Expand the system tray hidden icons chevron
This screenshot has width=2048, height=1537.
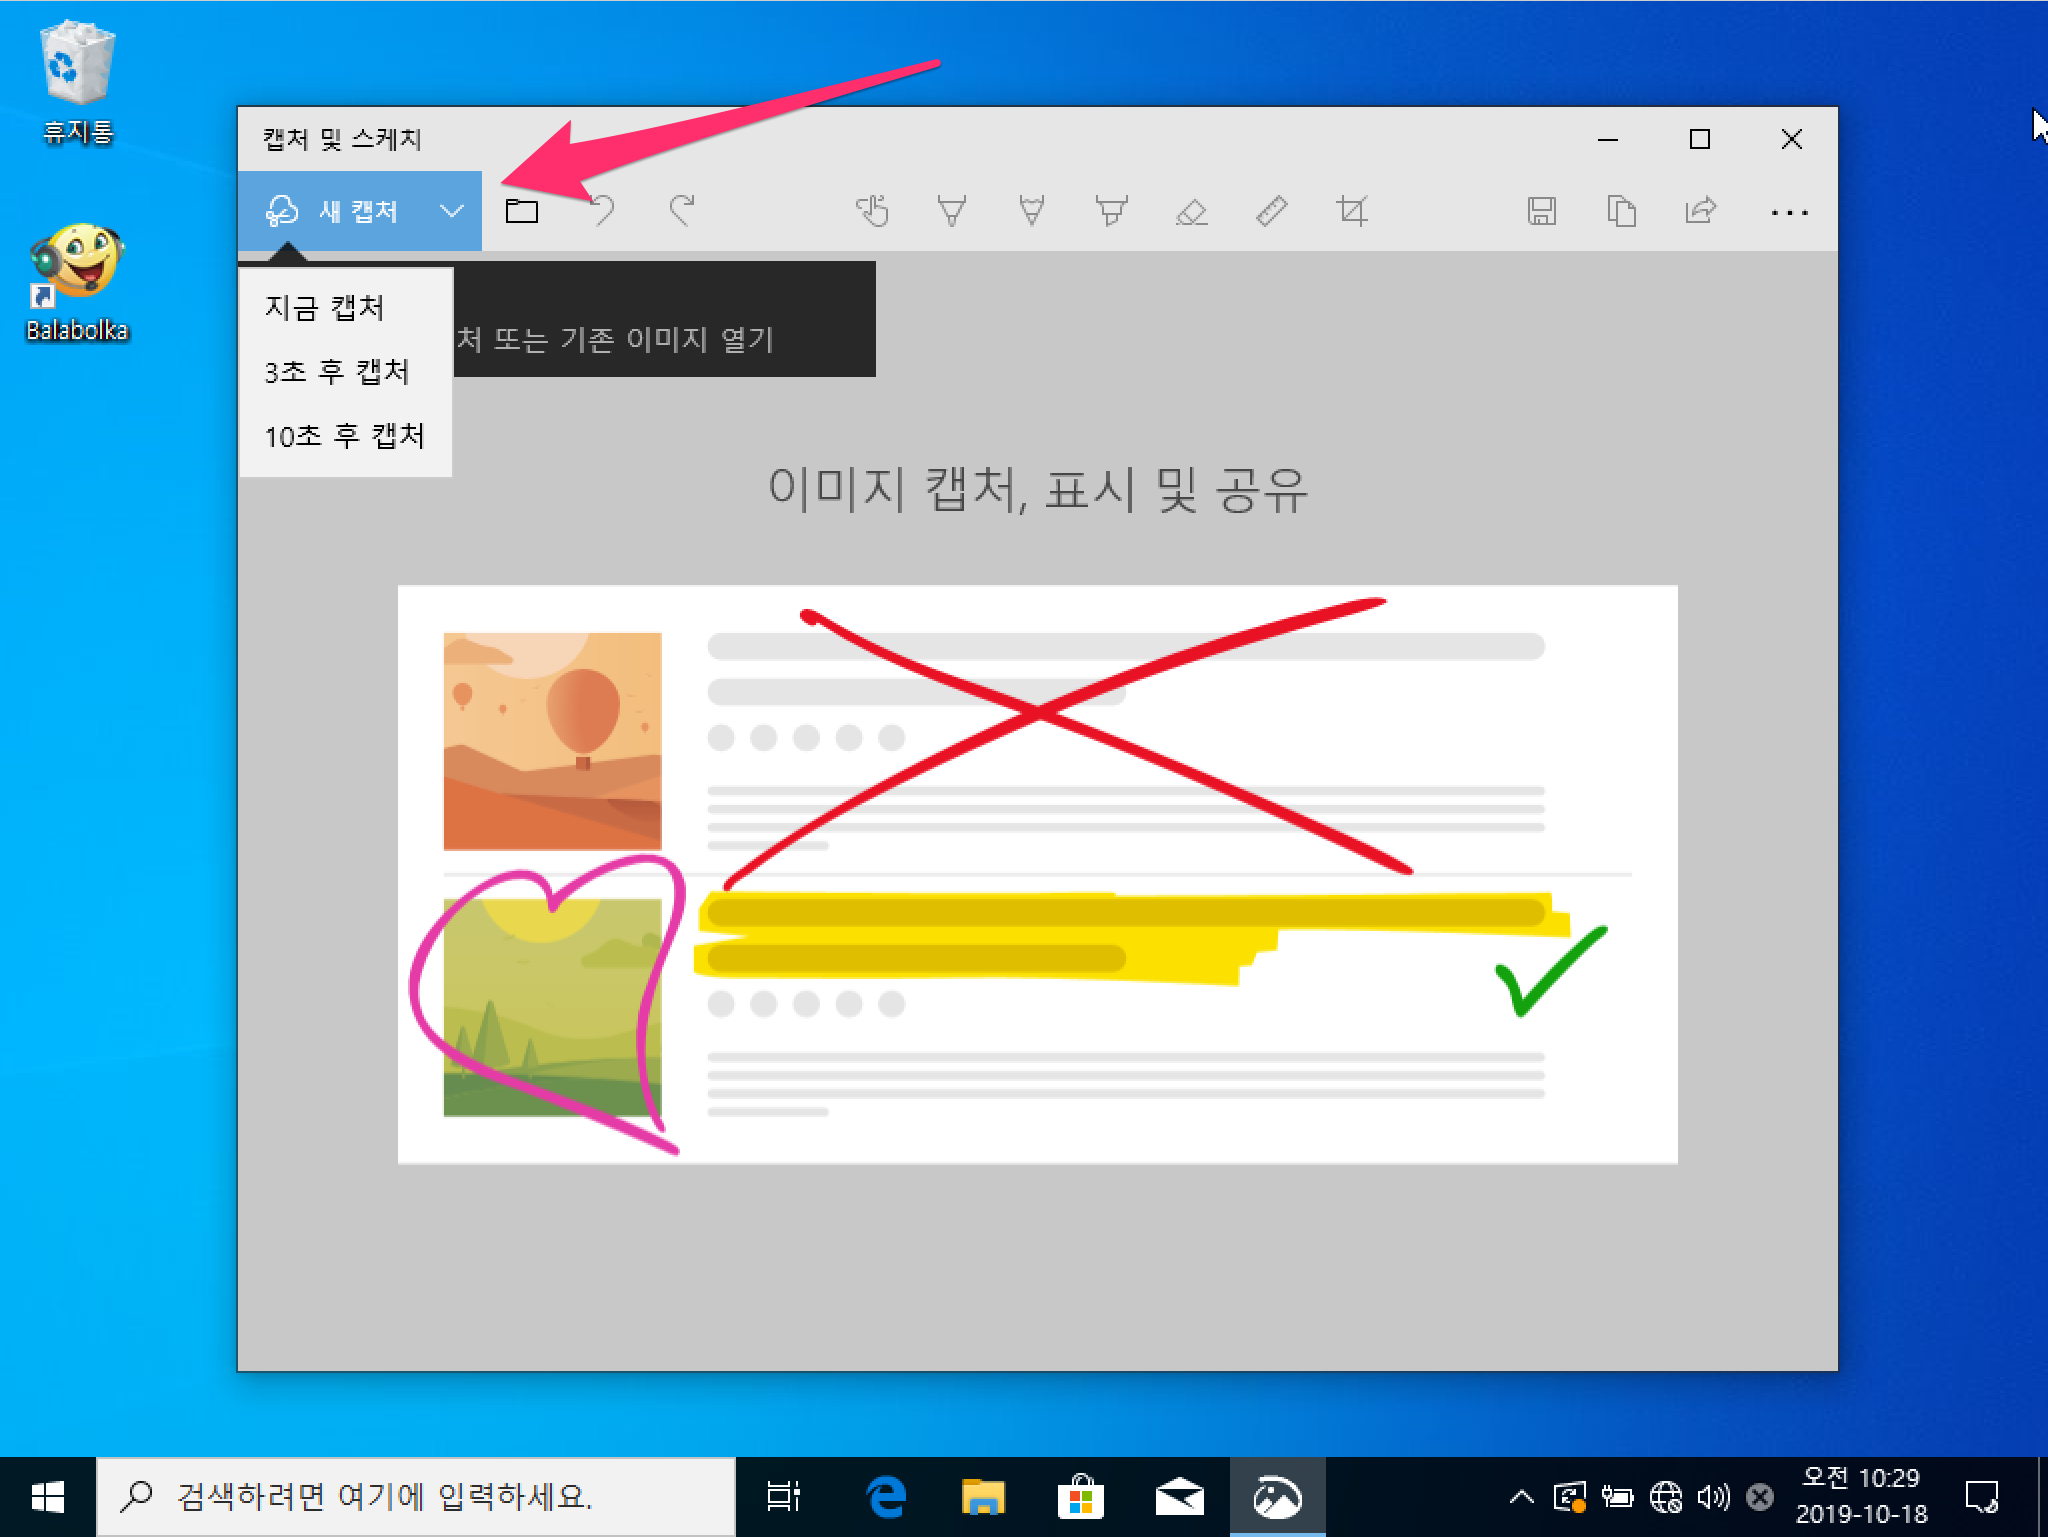pos(1521,1497)
